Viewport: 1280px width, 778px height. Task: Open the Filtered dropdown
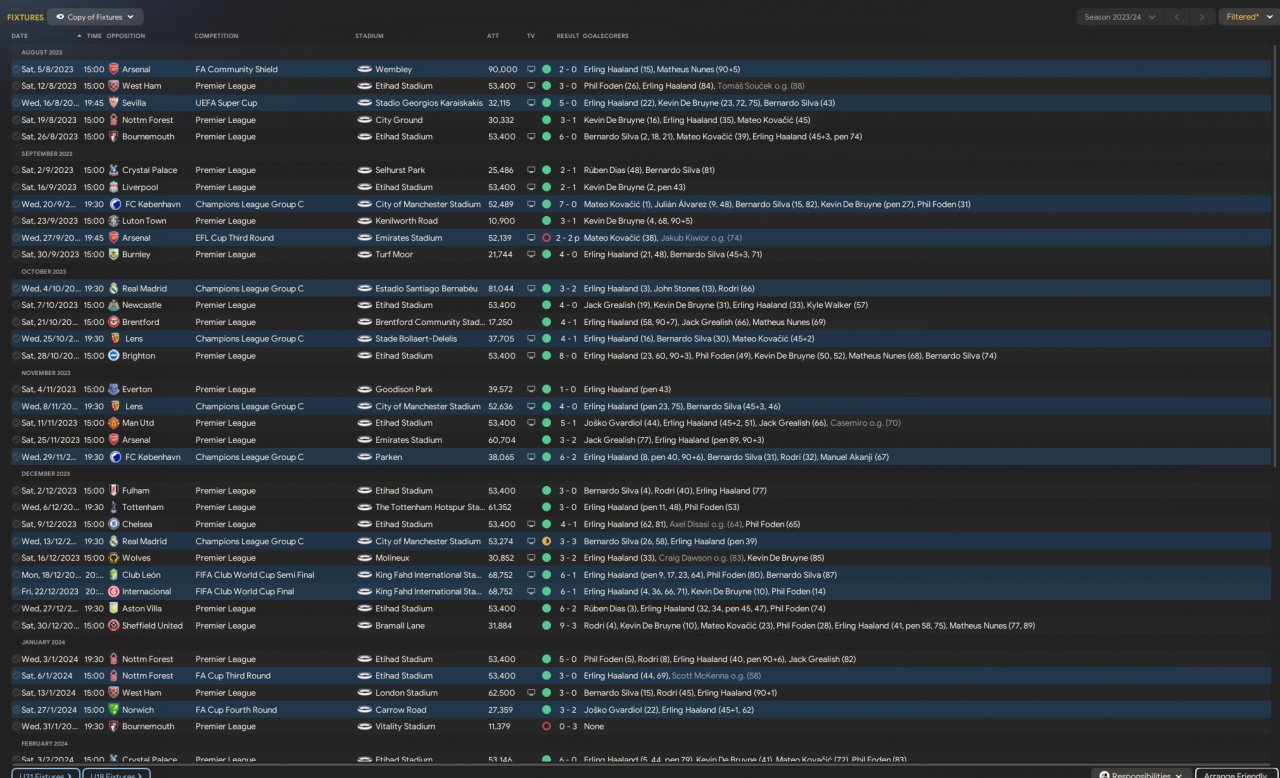1248,17
